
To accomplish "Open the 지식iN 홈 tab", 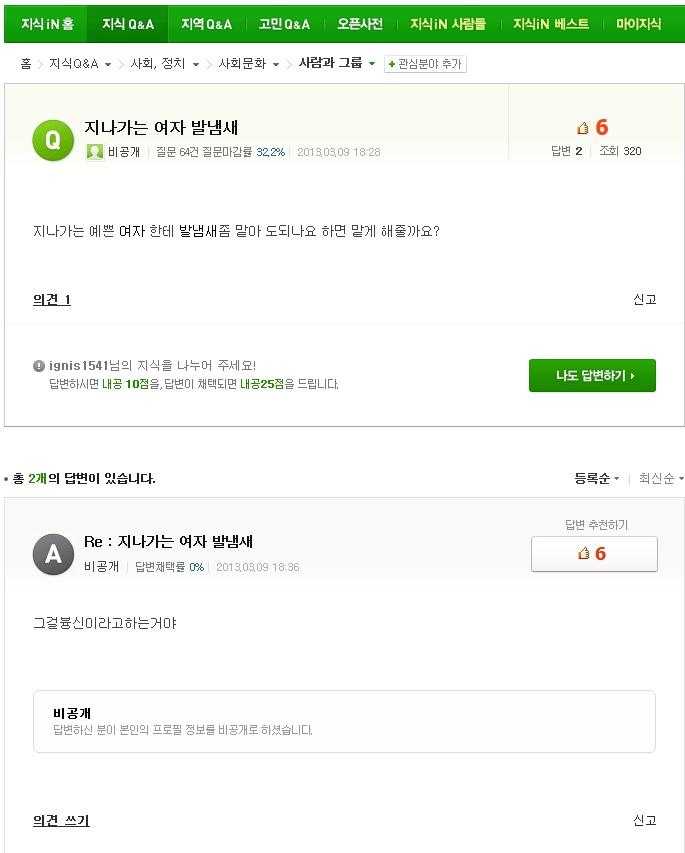I will 47,24.
